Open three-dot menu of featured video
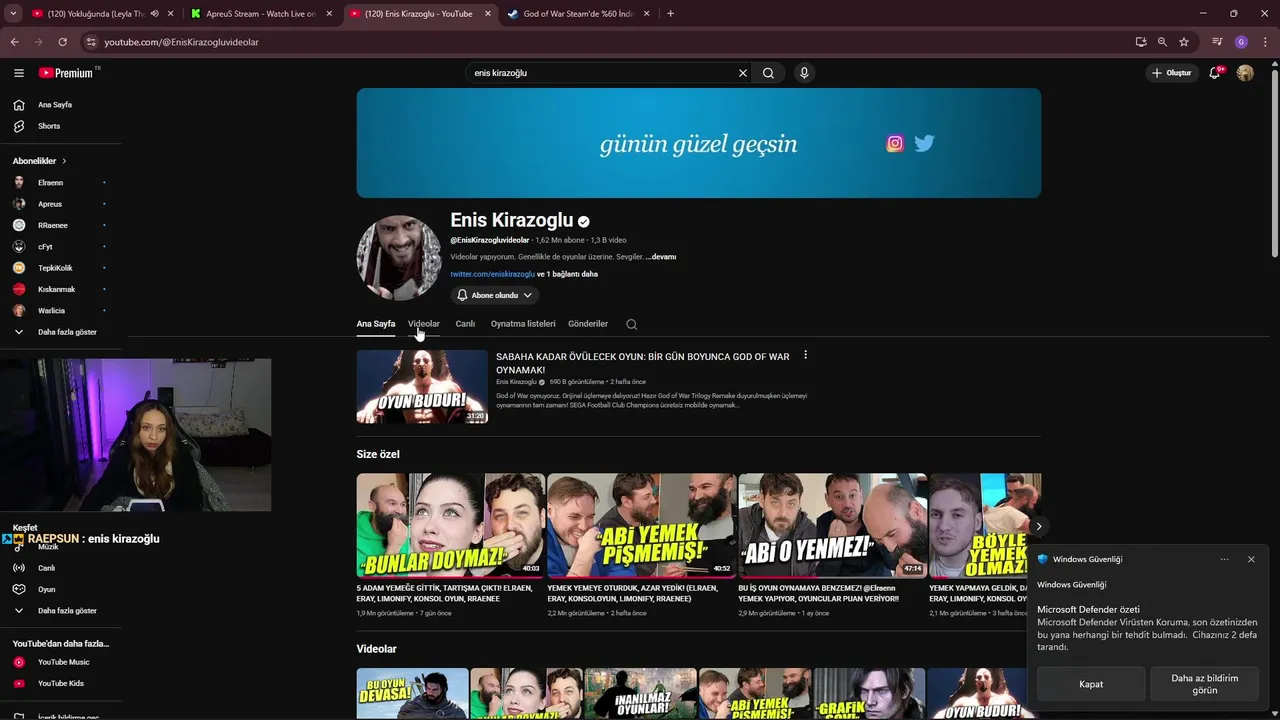The image size is (1280, 720). click(x=805, y=355)
